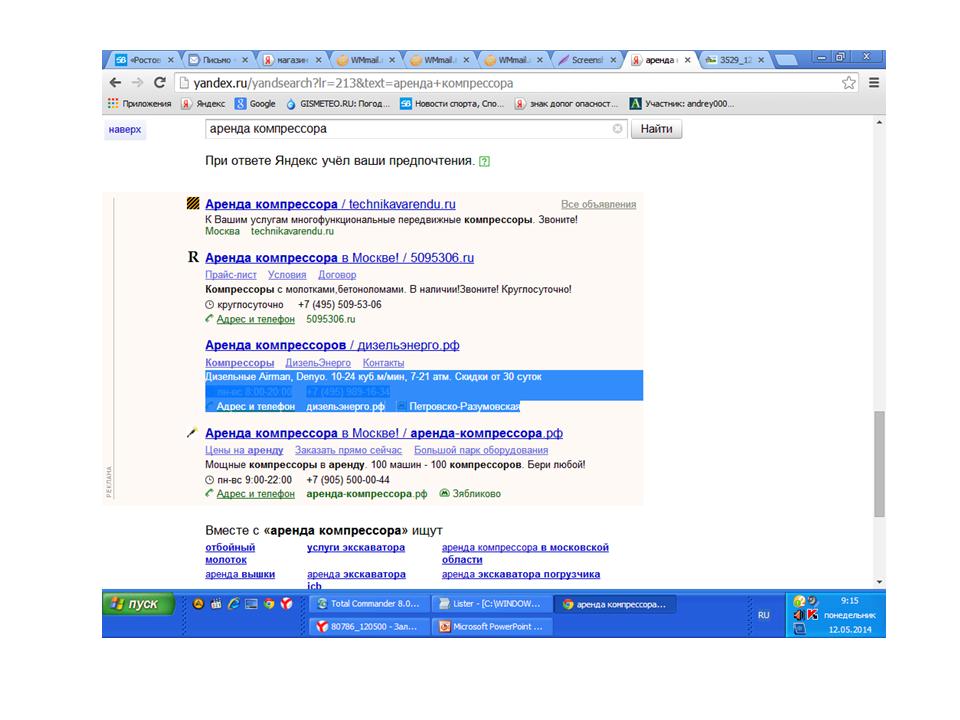Search related query аренда вышки

coord(240,574)
